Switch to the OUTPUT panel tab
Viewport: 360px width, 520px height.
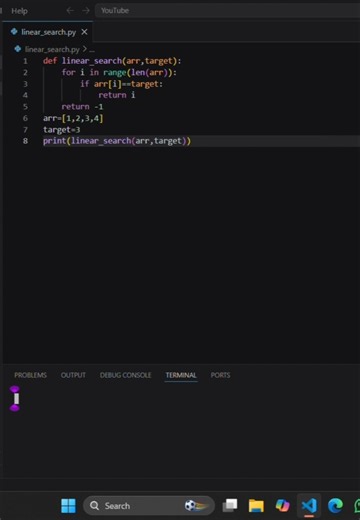(73, 375)
